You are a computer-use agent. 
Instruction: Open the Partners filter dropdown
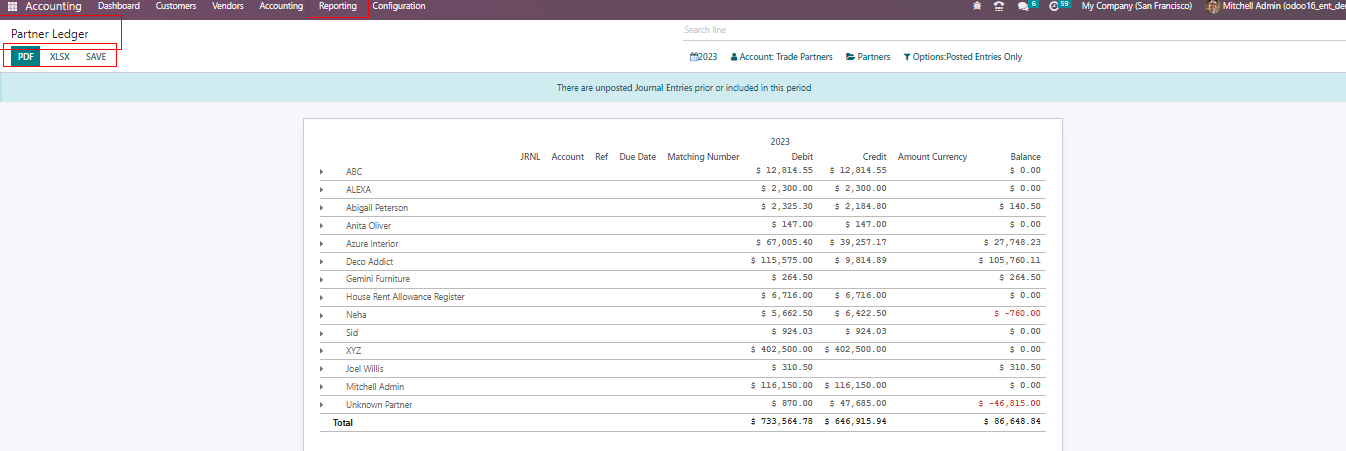(x=868, y=57)
